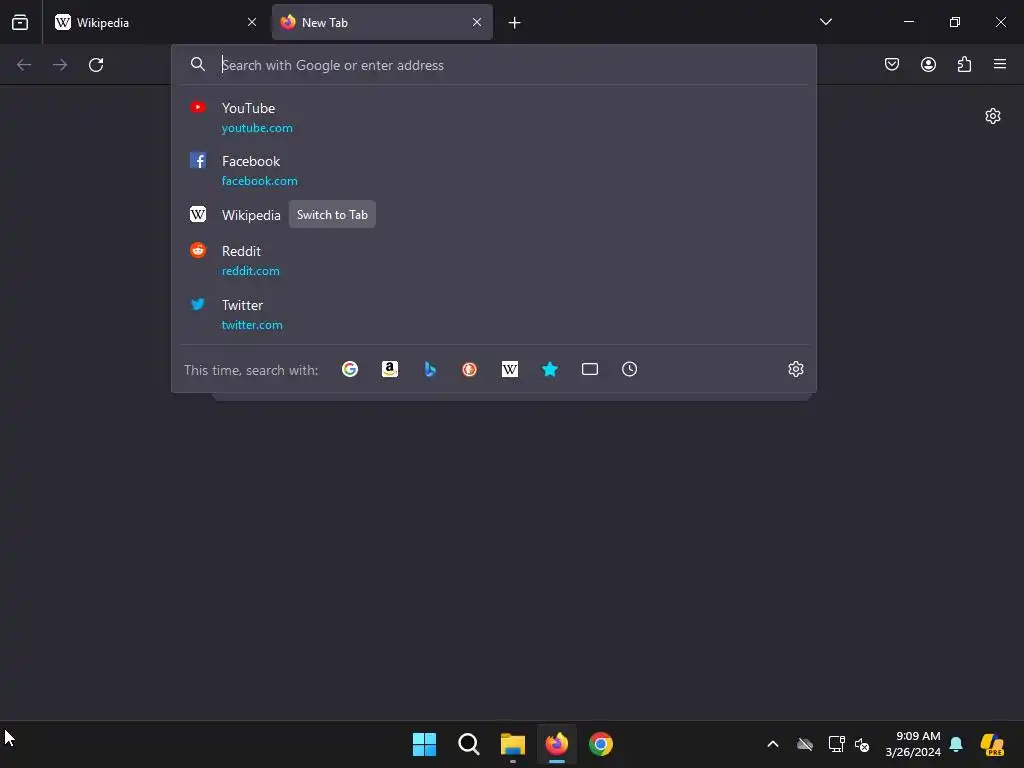Search within History clock icon

pyautogui.click(x=630, y=370)
